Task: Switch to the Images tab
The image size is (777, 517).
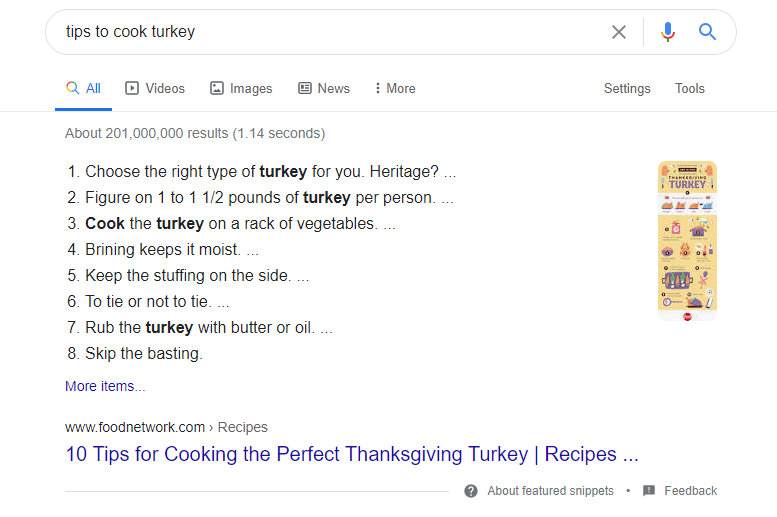Action: 241,88
